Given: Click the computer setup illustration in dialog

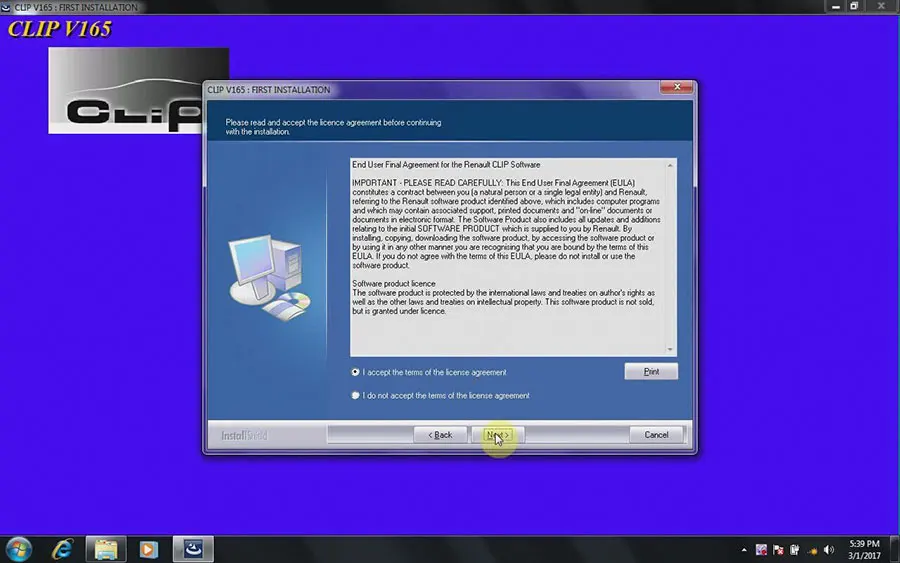Looking at the screenshot, I should 269,277.
